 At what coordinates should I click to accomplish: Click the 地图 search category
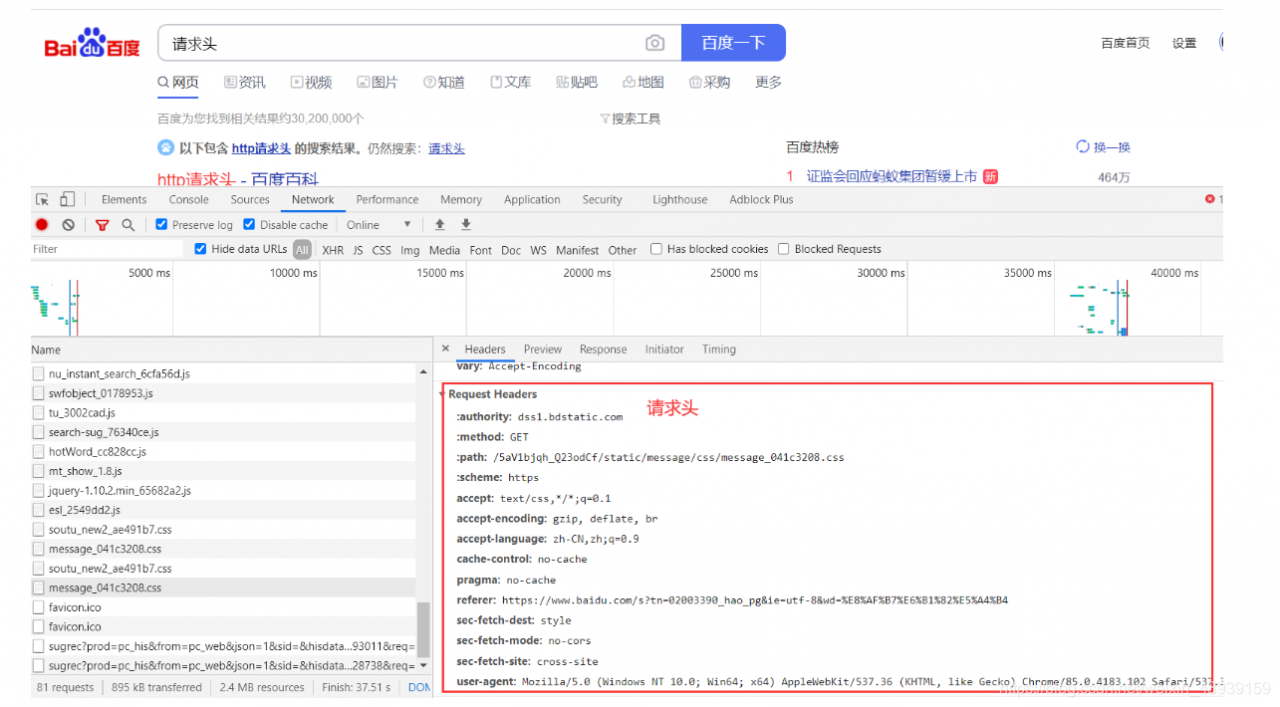coord(643,82)
